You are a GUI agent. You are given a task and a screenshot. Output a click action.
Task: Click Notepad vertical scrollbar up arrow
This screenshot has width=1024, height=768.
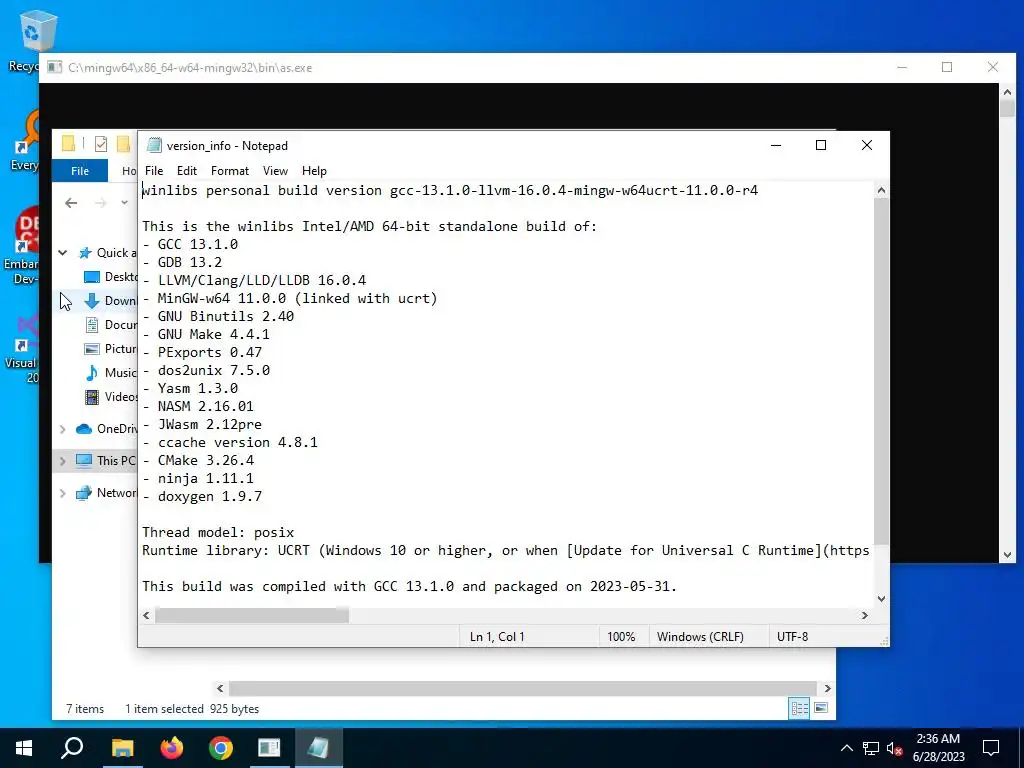882,190
